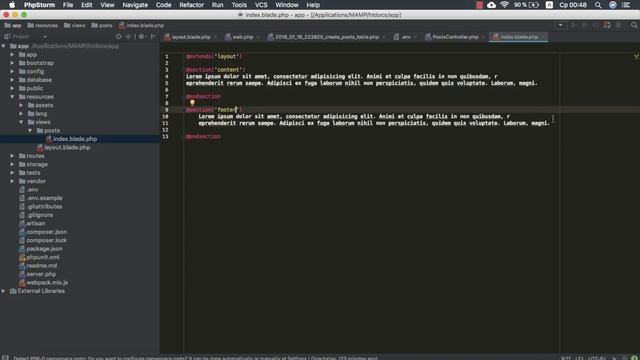Open the File menu
640x360 pixels.
(68, 5)
